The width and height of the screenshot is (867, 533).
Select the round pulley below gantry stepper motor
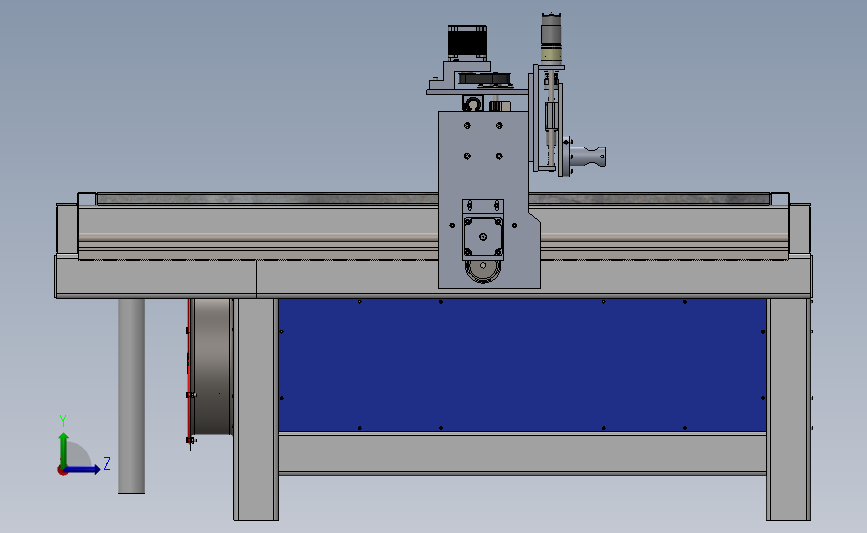tap(483, 271)
